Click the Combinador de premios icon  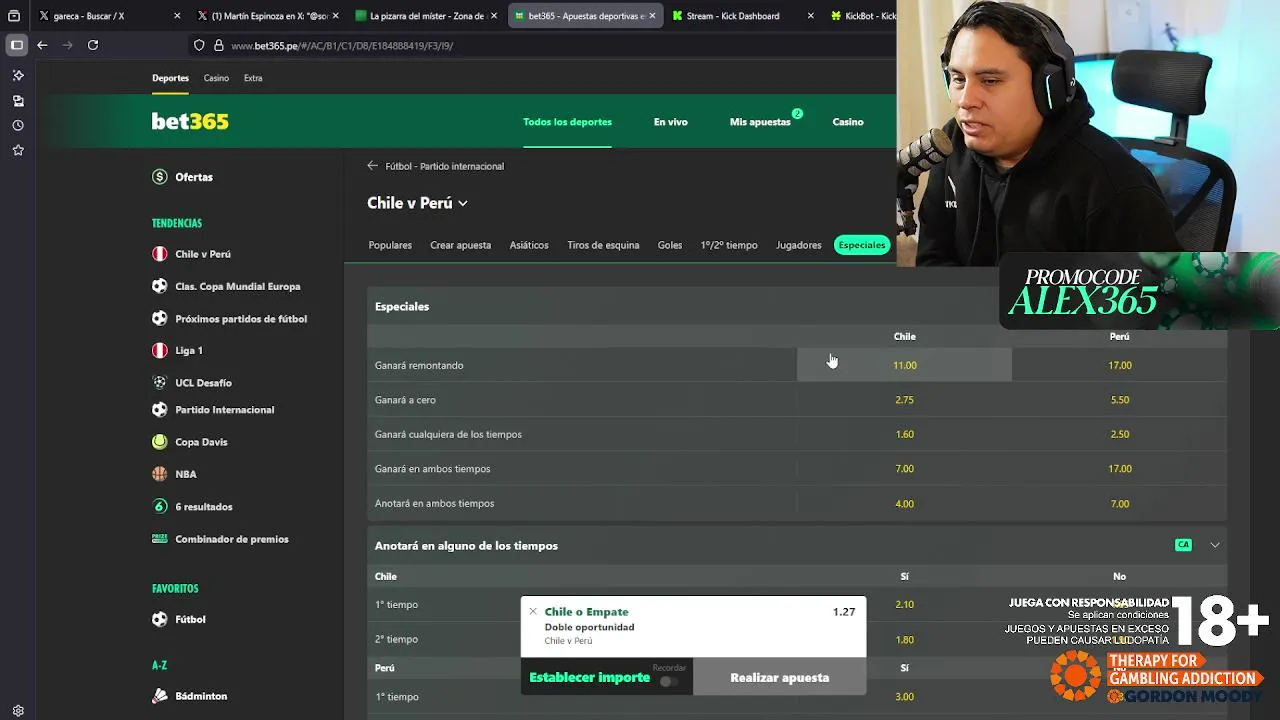159,538
